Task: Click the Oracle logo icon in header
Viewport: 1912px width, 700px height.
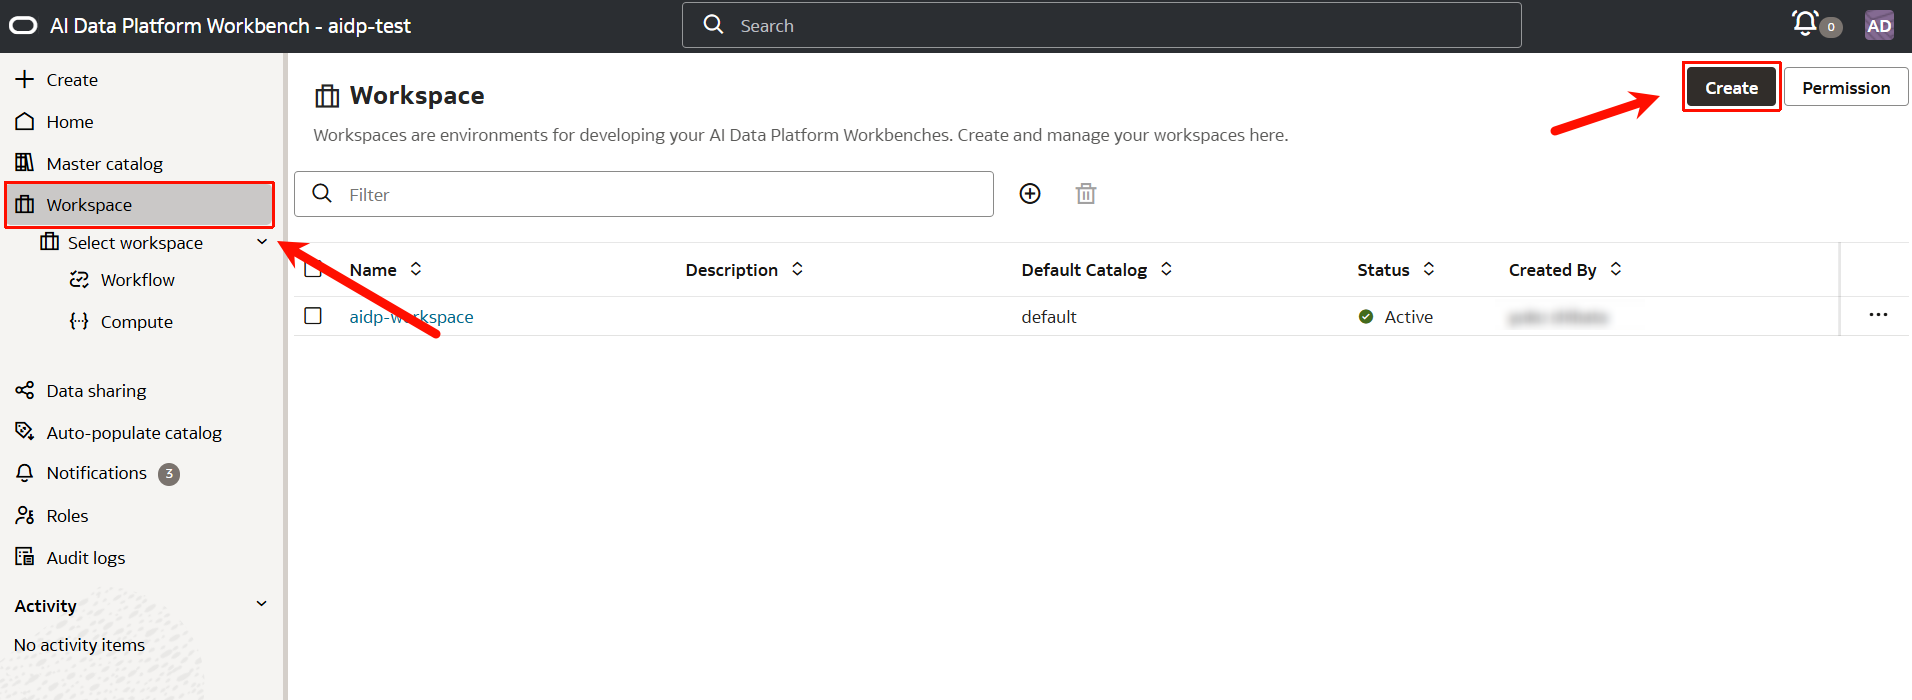Action: [23, 26]
